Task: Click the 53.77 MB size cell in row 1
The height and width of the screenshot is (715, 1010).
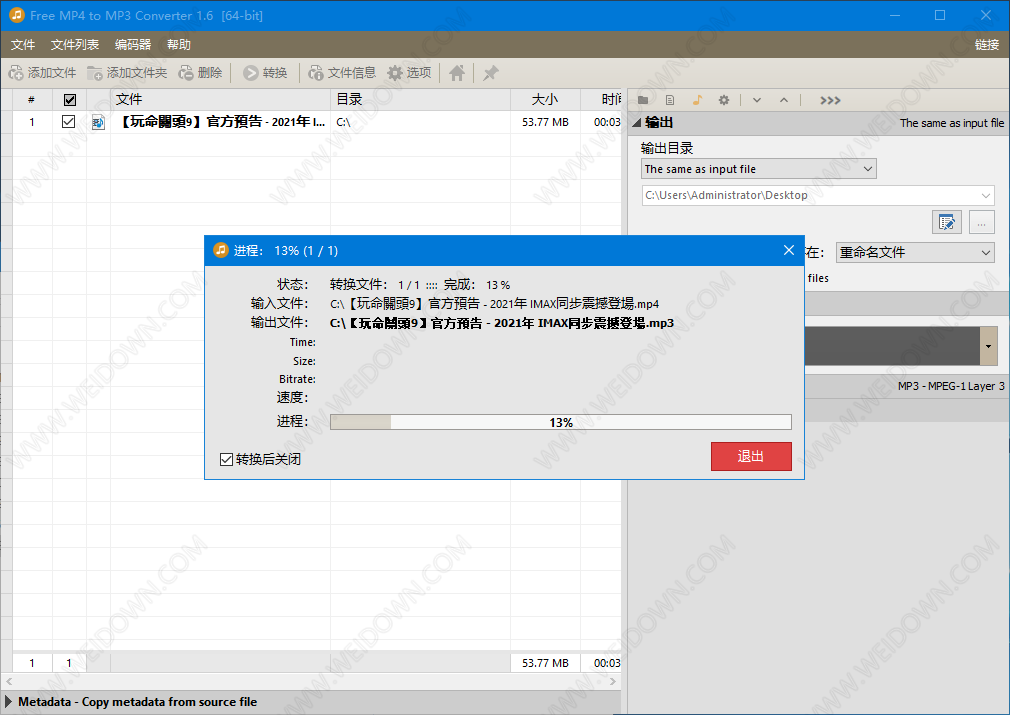Action: point(545,122)
